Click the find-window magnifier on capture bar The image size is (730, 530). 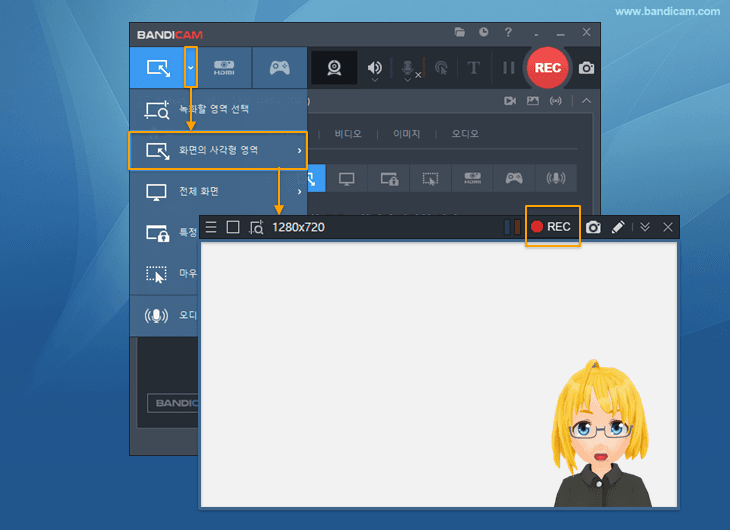pos(256,227)
